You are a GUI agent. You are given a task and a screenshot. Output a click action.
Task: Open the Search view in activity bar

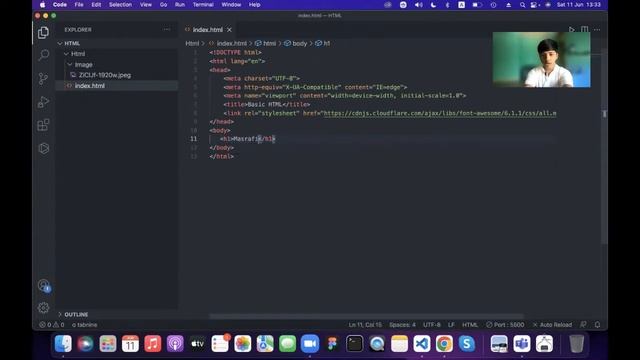point(43,55)
